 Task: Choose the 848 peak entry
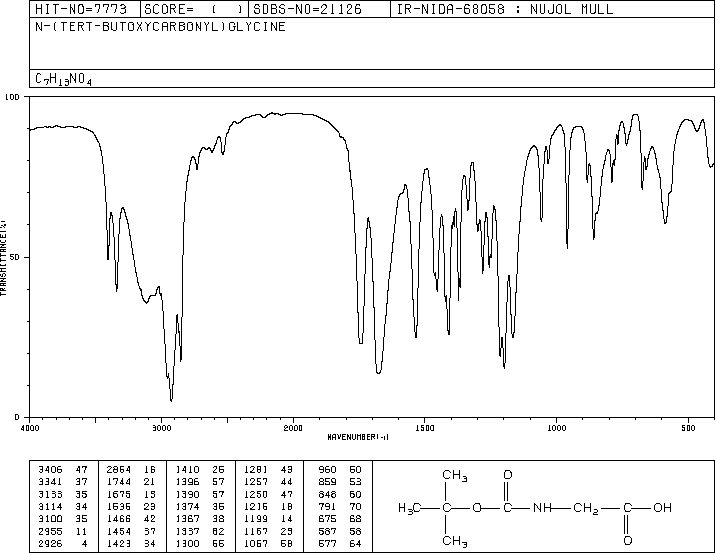[x=327, y=494]
